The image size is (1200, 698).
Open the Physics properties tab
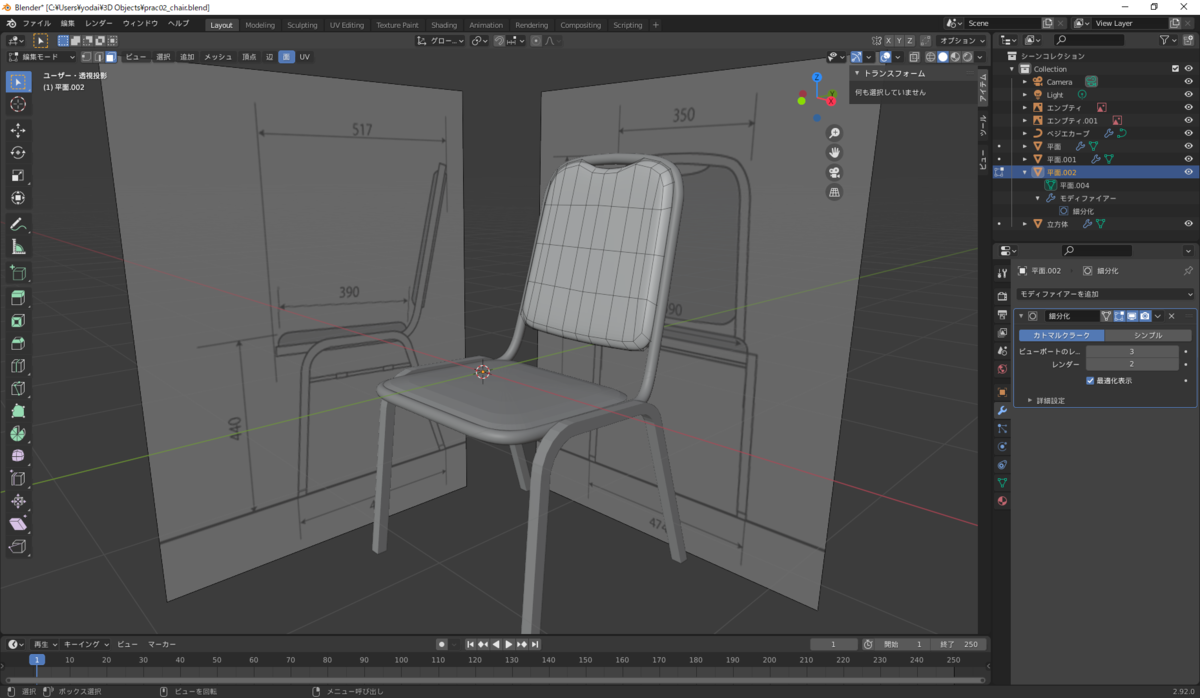point(1002,447)
